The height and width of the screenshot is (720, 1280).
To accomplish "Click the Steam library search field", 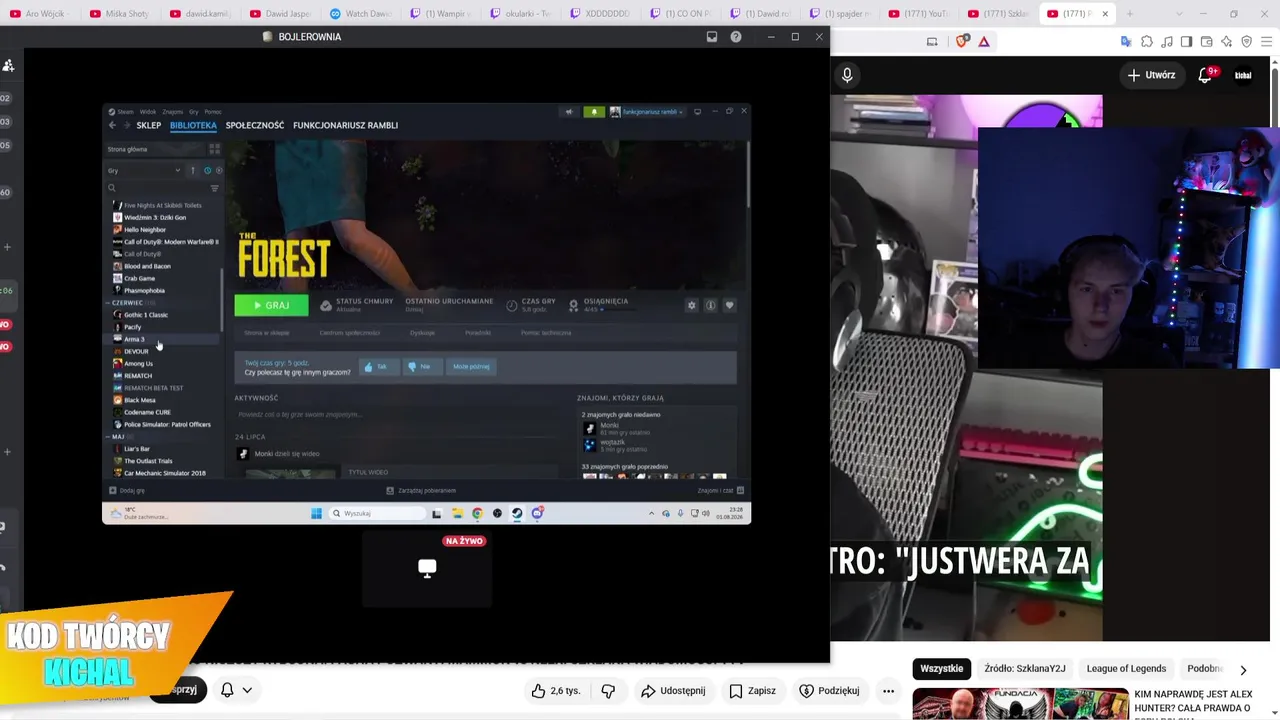I will pos(156,188).
